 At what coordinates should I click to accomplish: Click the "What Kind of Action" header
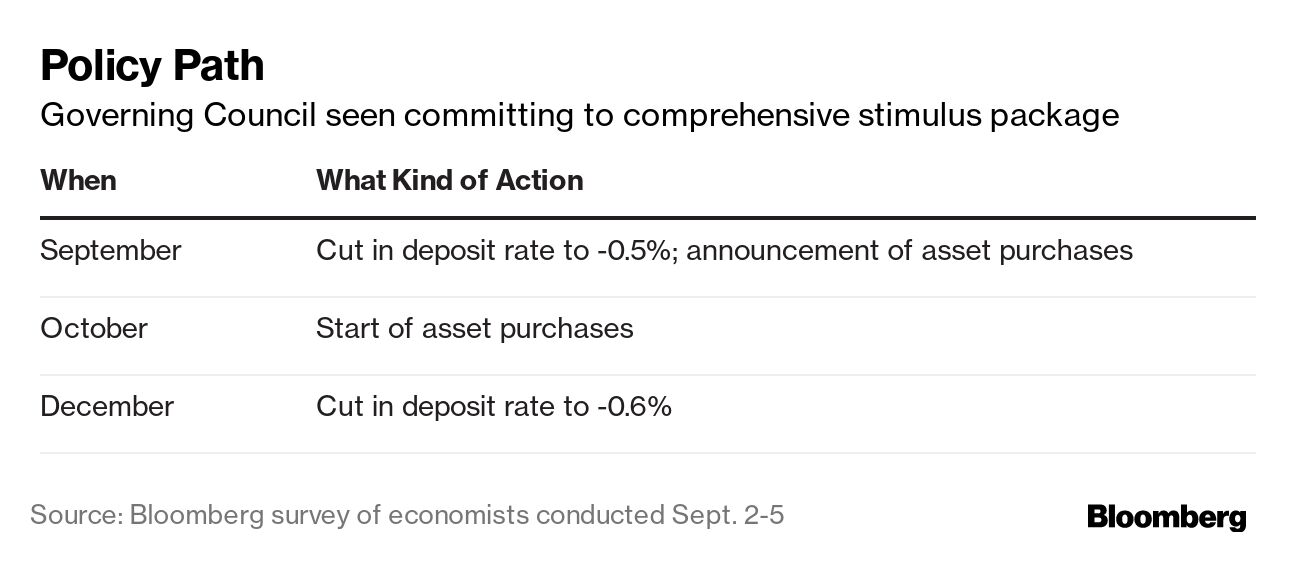coord(449,180)
